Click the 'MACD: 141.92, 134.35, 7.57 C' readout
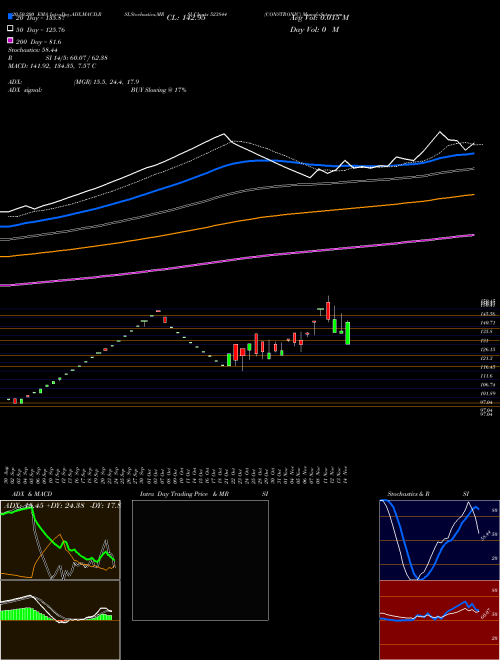Image resolution: width=500 pixels, height=660 pixels. (x=52, y=66)
